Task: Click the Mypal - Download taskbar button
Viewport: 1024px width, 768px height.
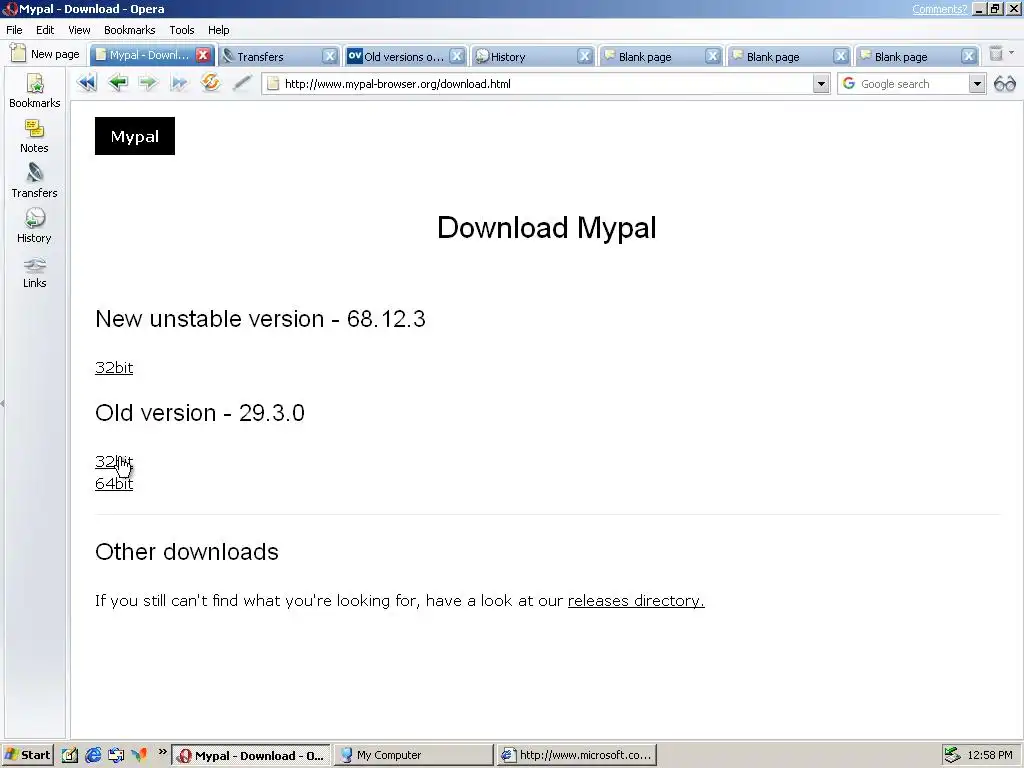Action: 251,755
